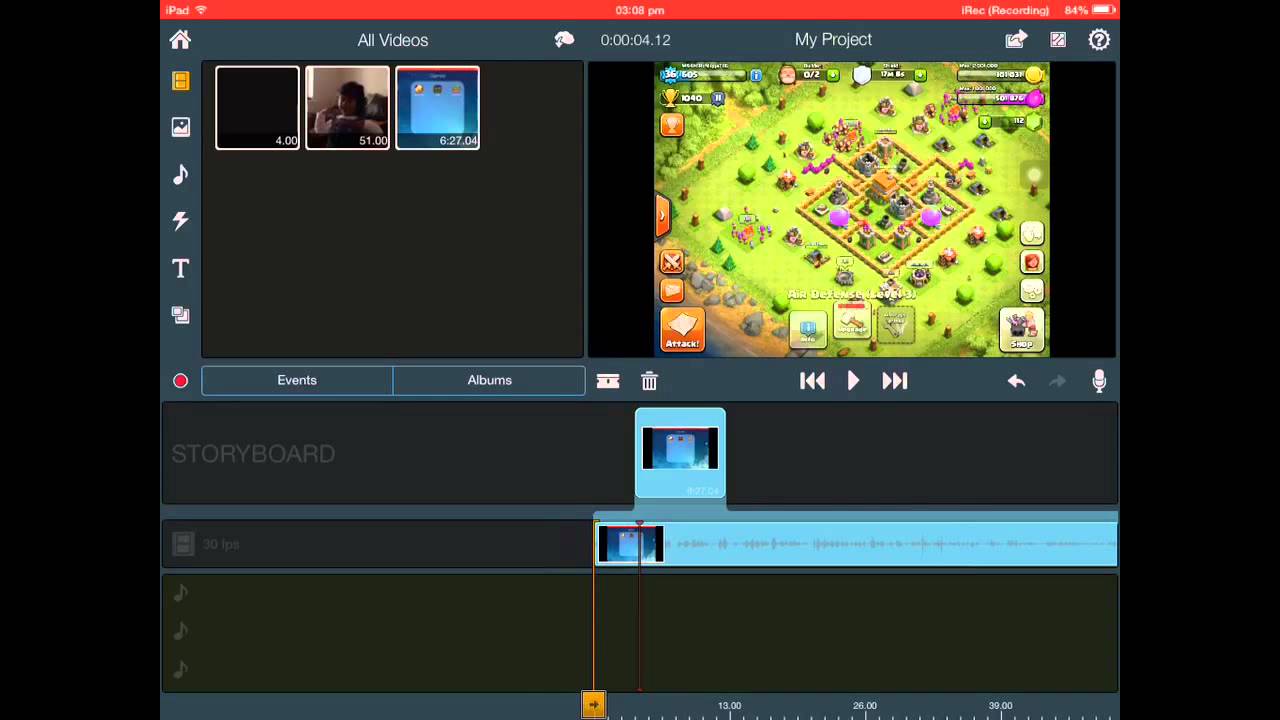Add clip to storyboard tray icon

tap(608, 381)
